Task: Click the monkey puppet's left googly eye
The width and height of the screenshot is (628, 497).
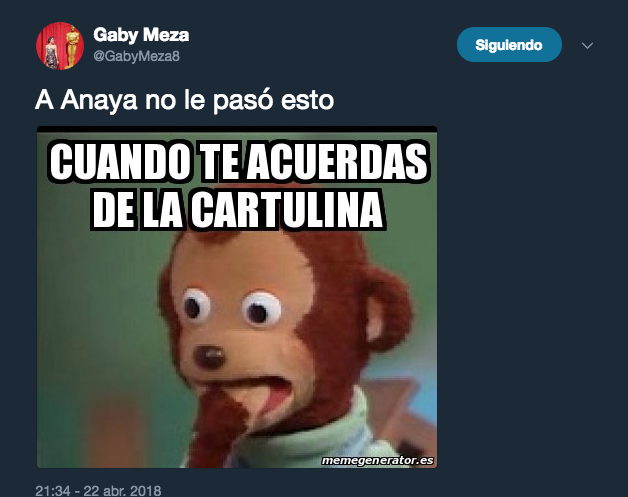Action: [196, 304]
